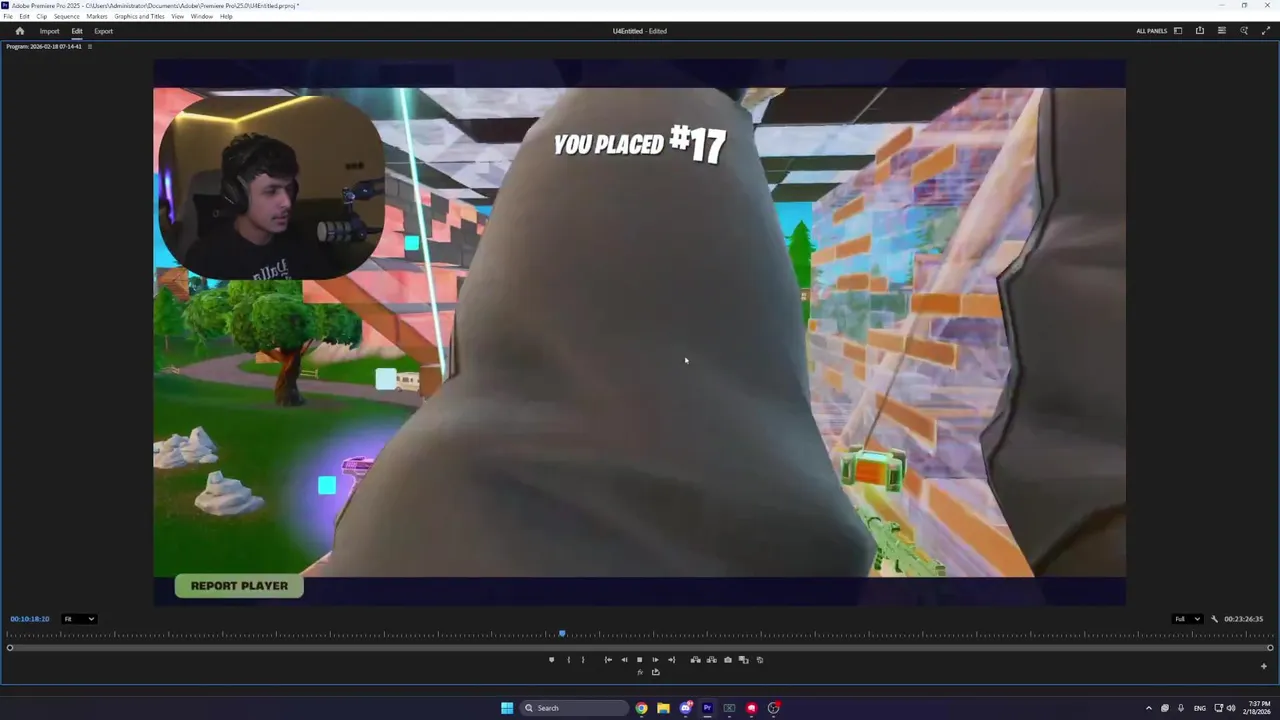Click Go to Out point button

(671, 660)
